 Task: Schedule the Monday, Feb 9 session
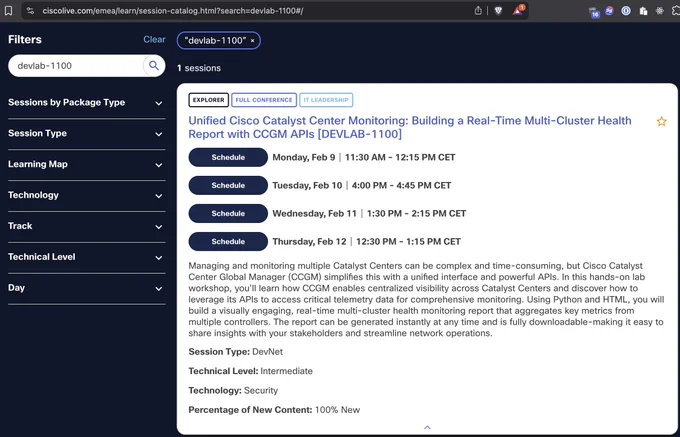[228, 157]
